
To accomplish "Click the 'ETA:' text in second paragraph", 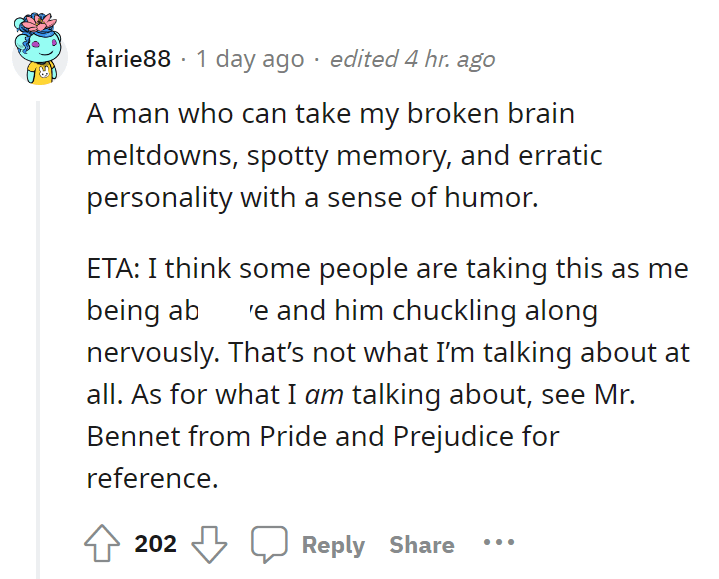I will (113, 269).
